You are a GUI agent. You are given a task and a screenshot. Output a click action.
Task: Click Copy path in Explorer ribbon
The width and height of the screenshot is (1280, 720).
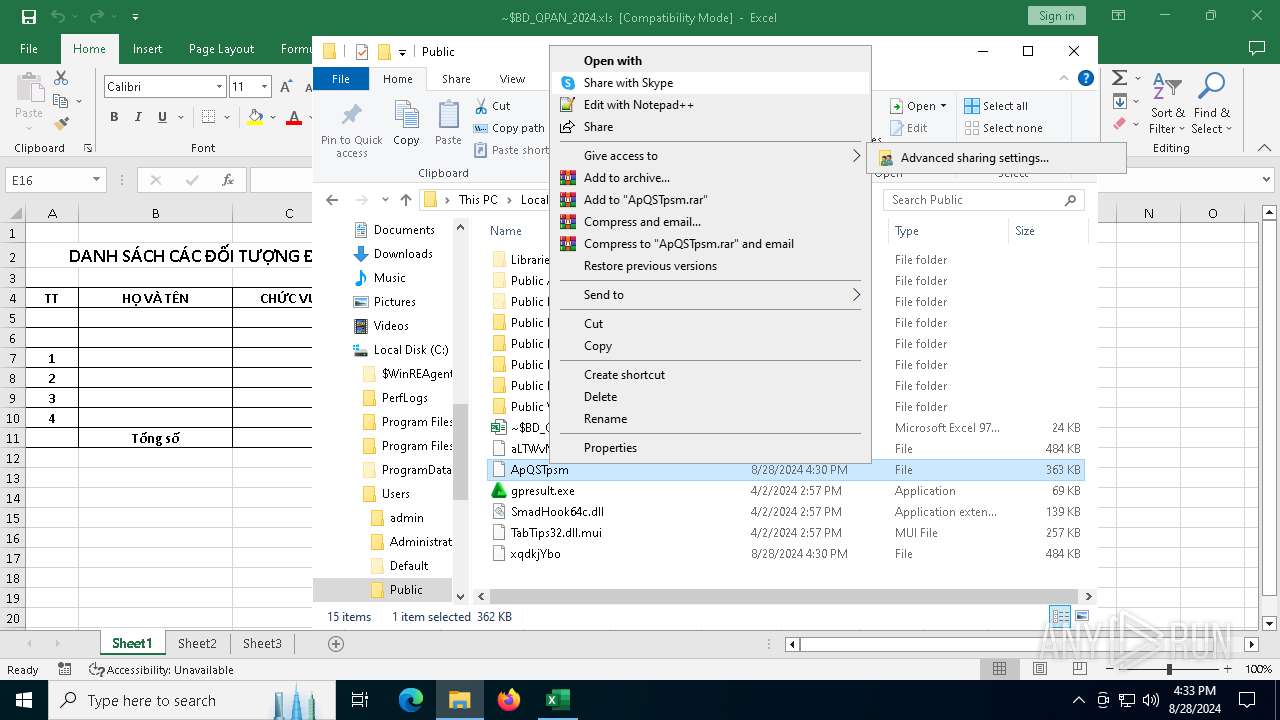click(509, 128)
